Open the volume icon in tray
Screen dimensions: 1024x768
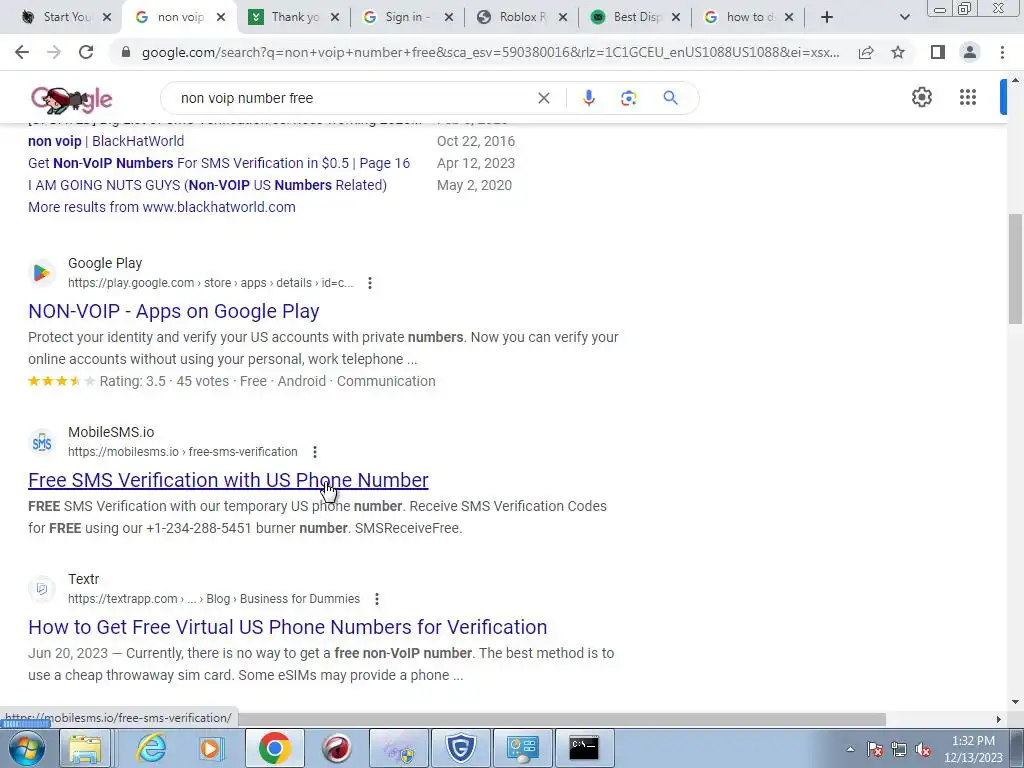click(923, 749)
